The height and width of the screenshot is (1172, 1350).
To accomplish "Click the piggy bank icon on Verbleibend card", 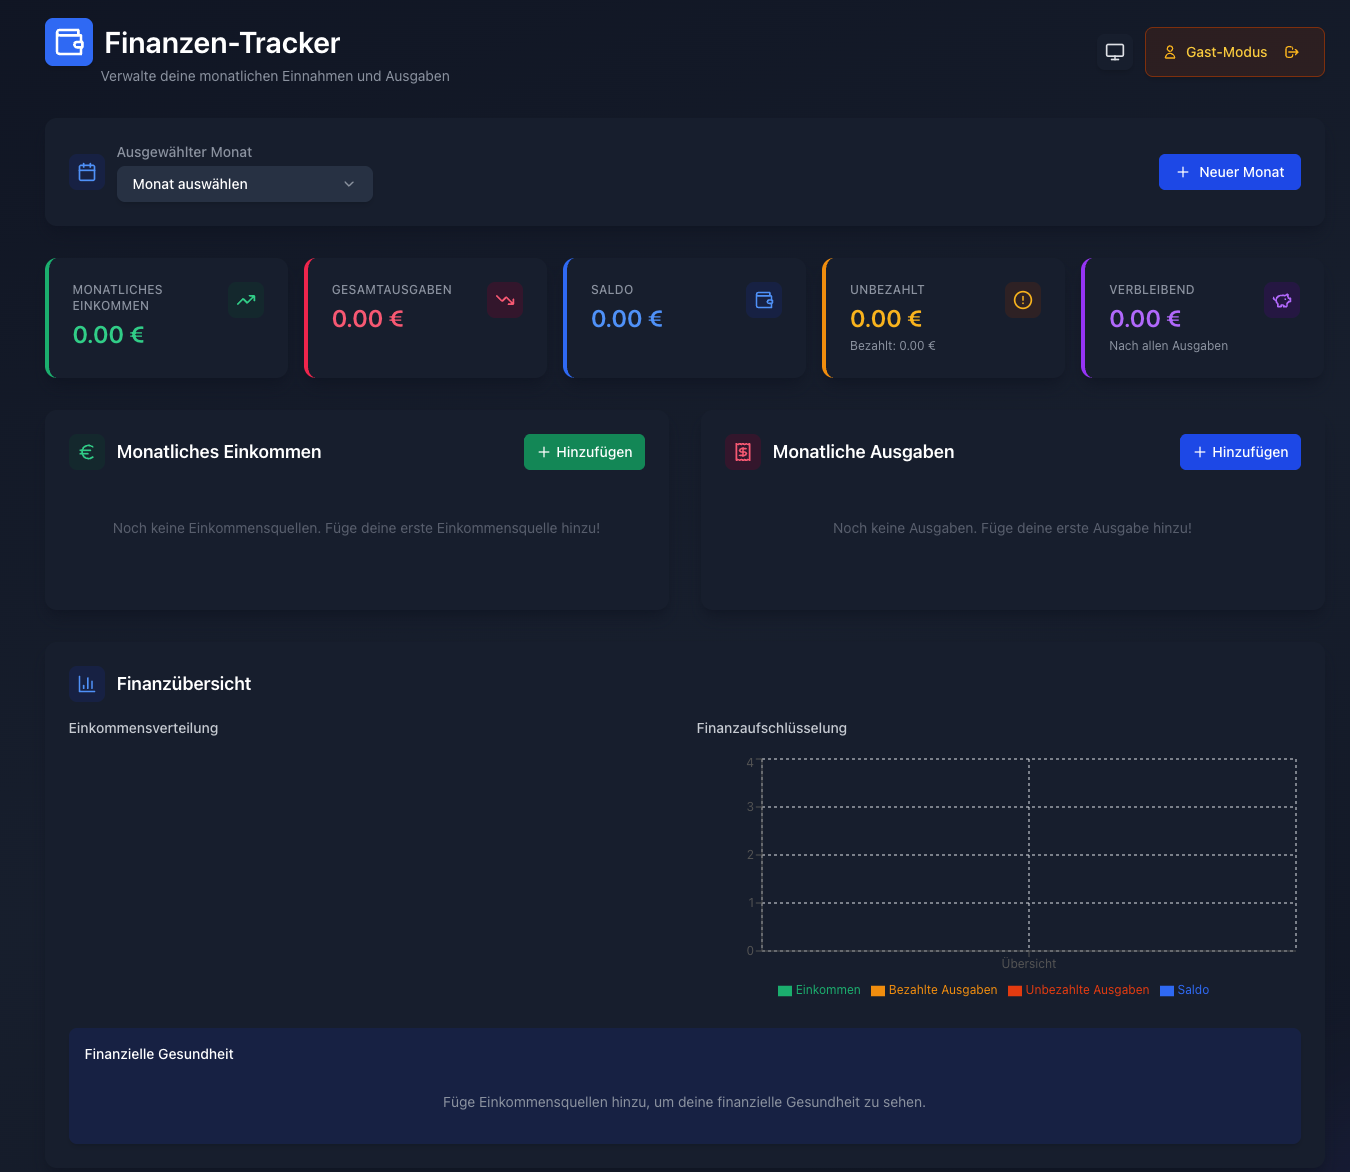I will [x=1282, y=300].
